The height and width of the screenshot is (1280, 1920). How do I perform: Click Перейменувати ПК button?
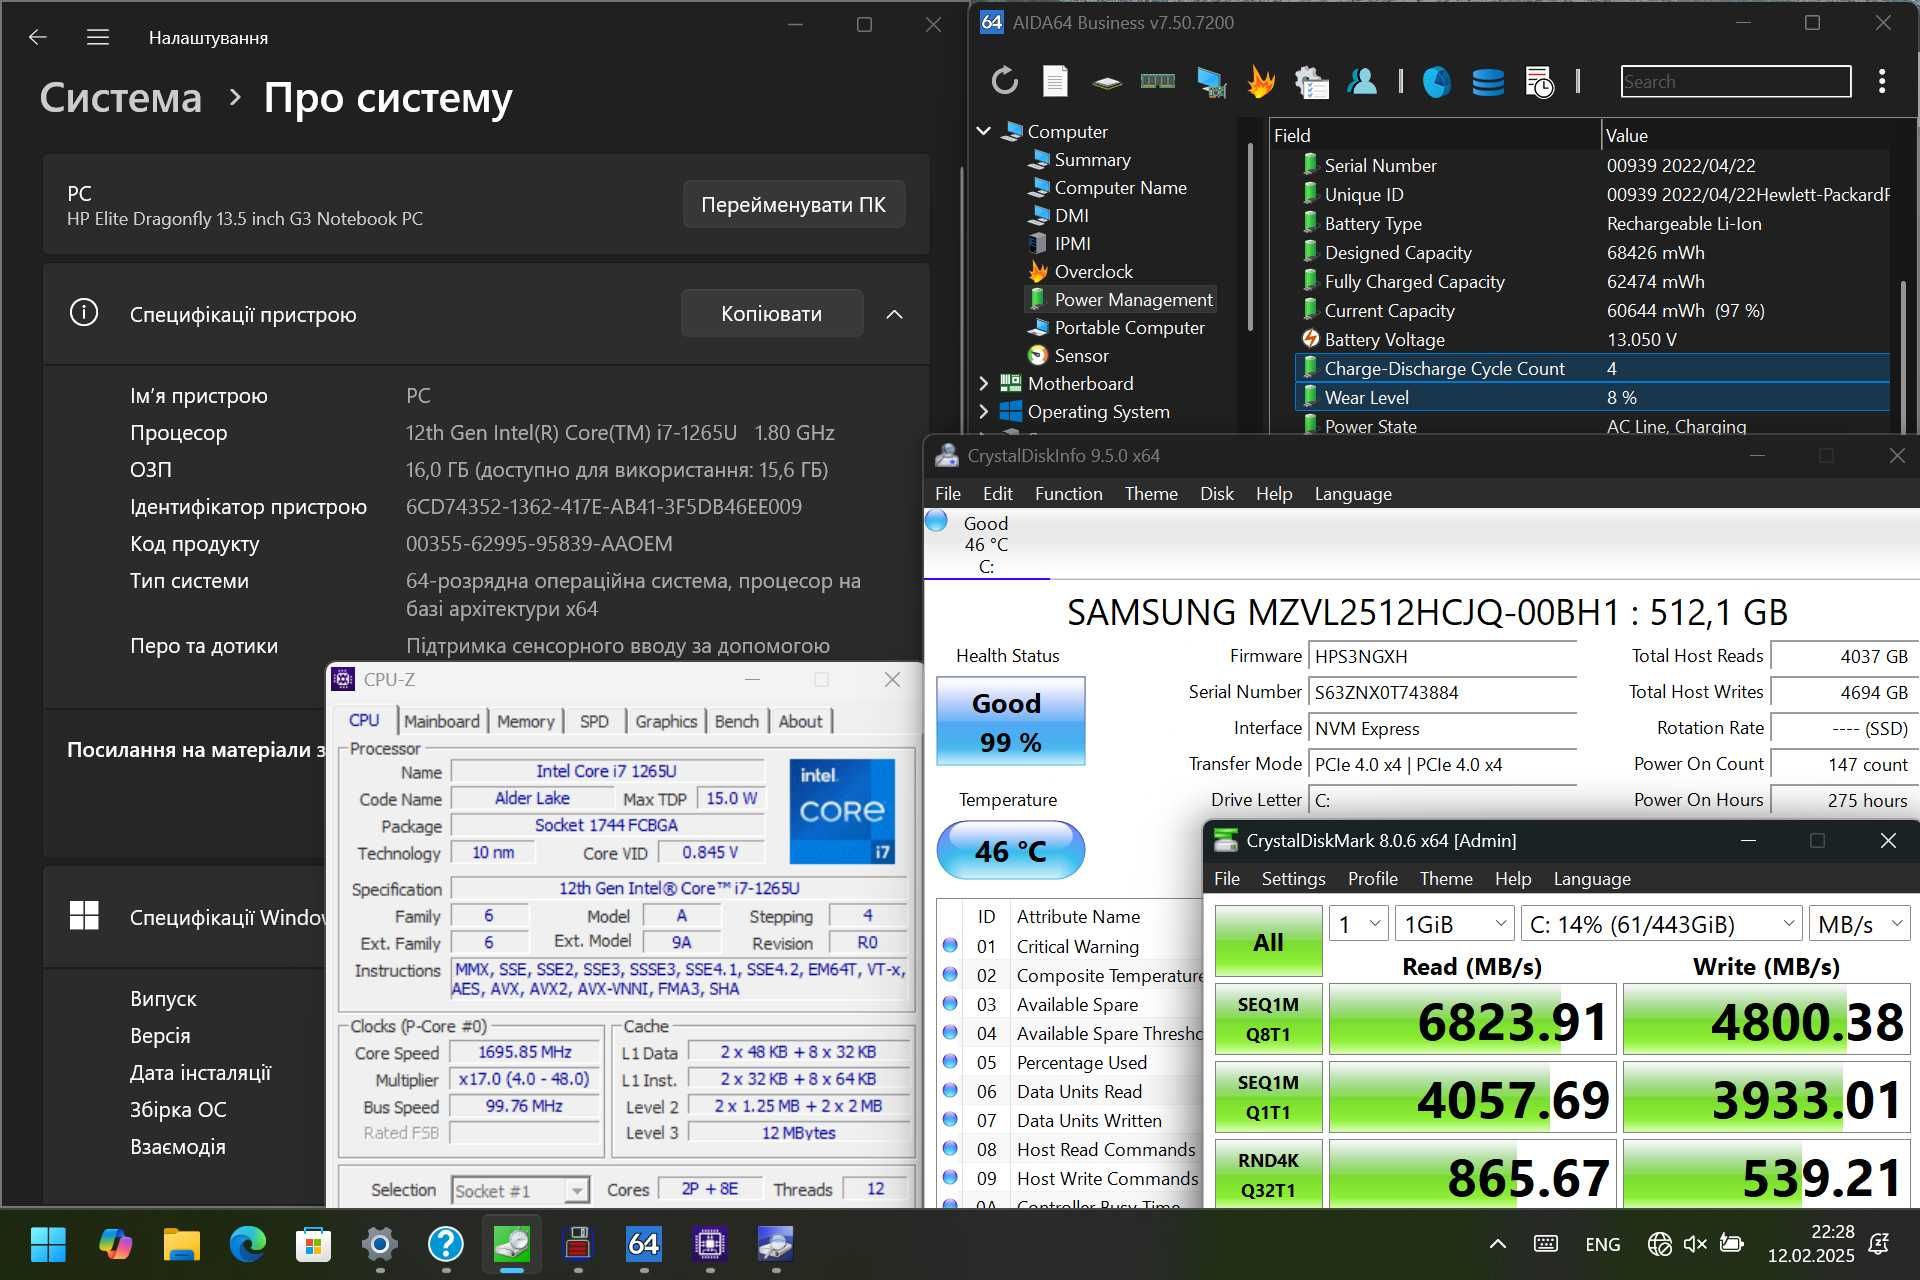tap(793, 205)
